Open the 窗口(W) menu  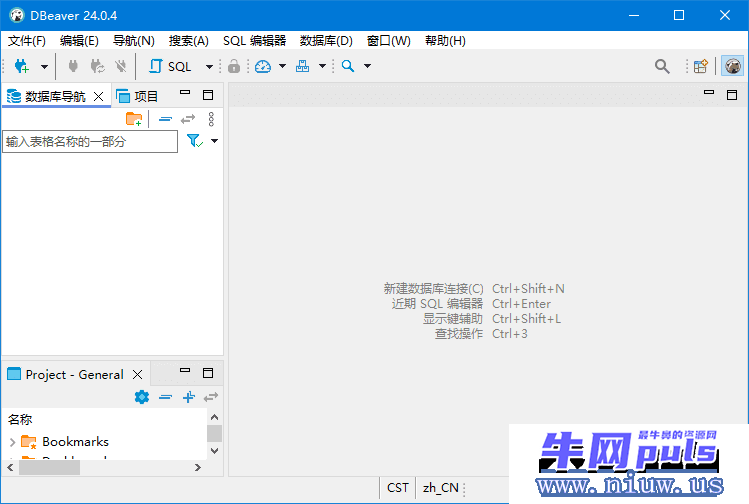(388, 41)
